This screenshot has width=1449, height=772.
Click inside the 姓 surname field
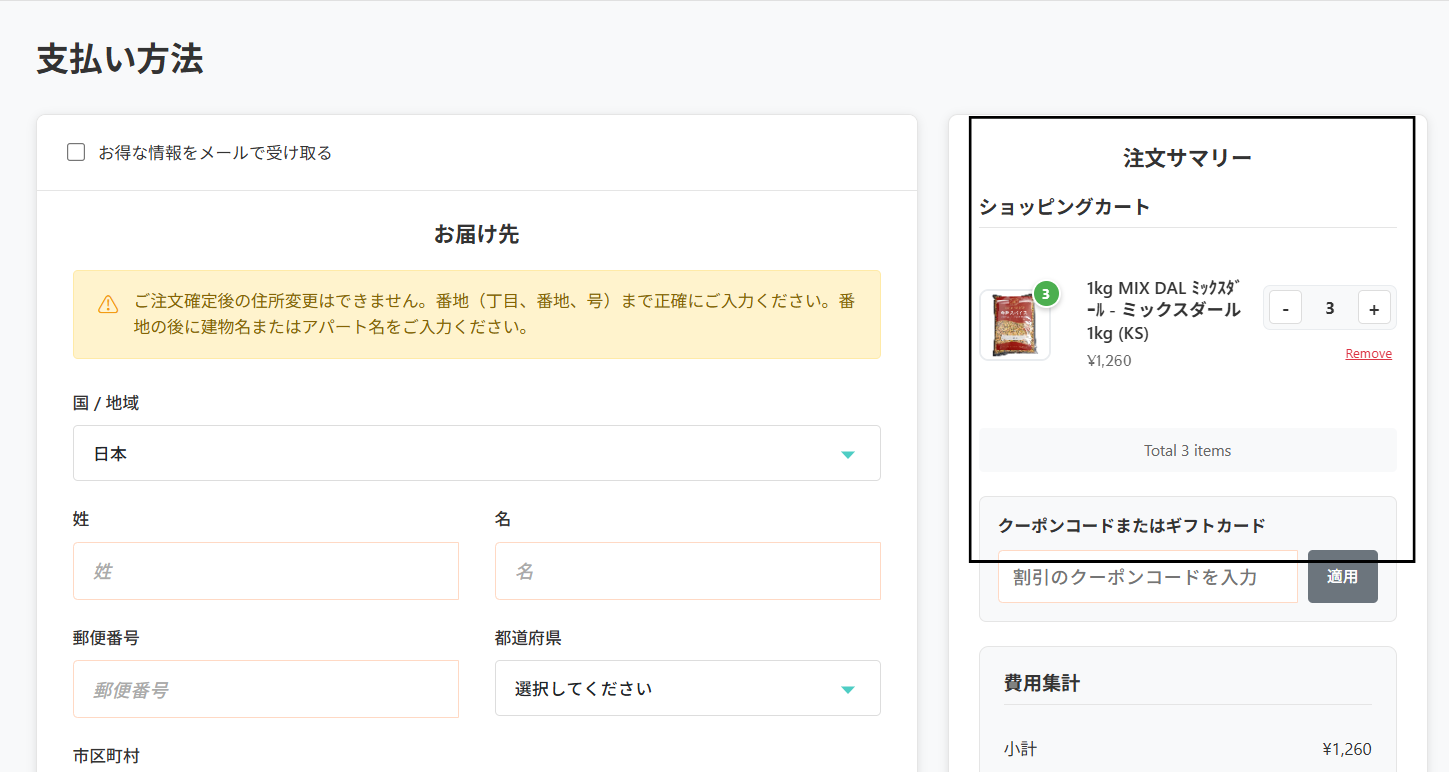(x=265, y=570)
